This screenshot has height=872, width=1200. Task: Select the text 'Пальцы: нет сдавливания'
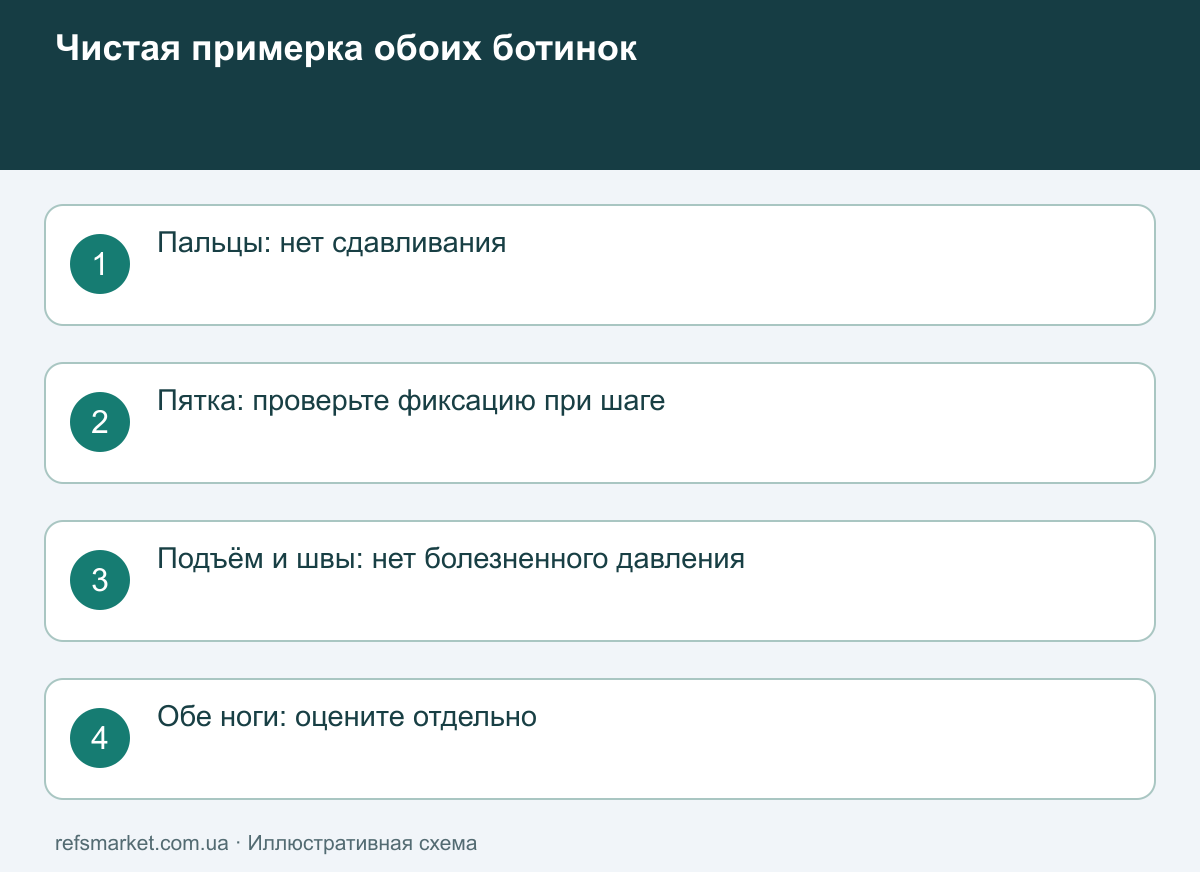click(332, 243)
